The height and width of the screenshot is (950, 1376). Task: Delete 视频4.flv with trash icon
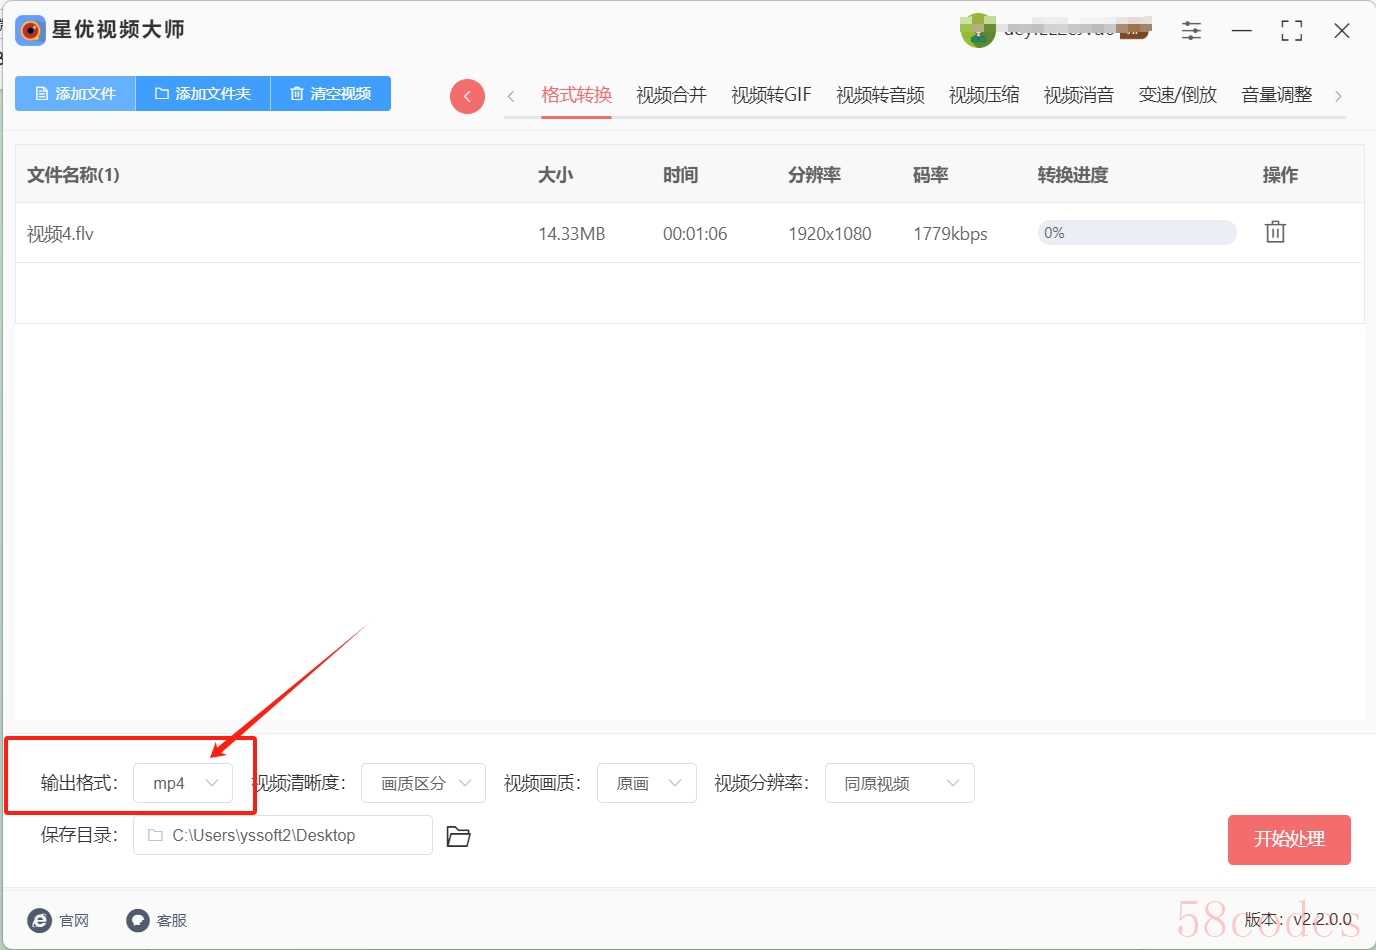pyautogui.click(x=1275, y=232)
